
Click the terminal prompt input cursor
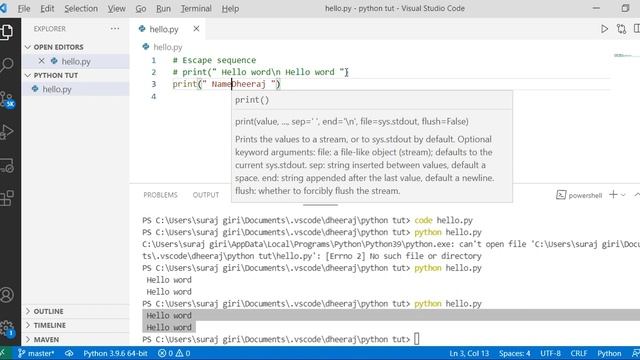416,339
